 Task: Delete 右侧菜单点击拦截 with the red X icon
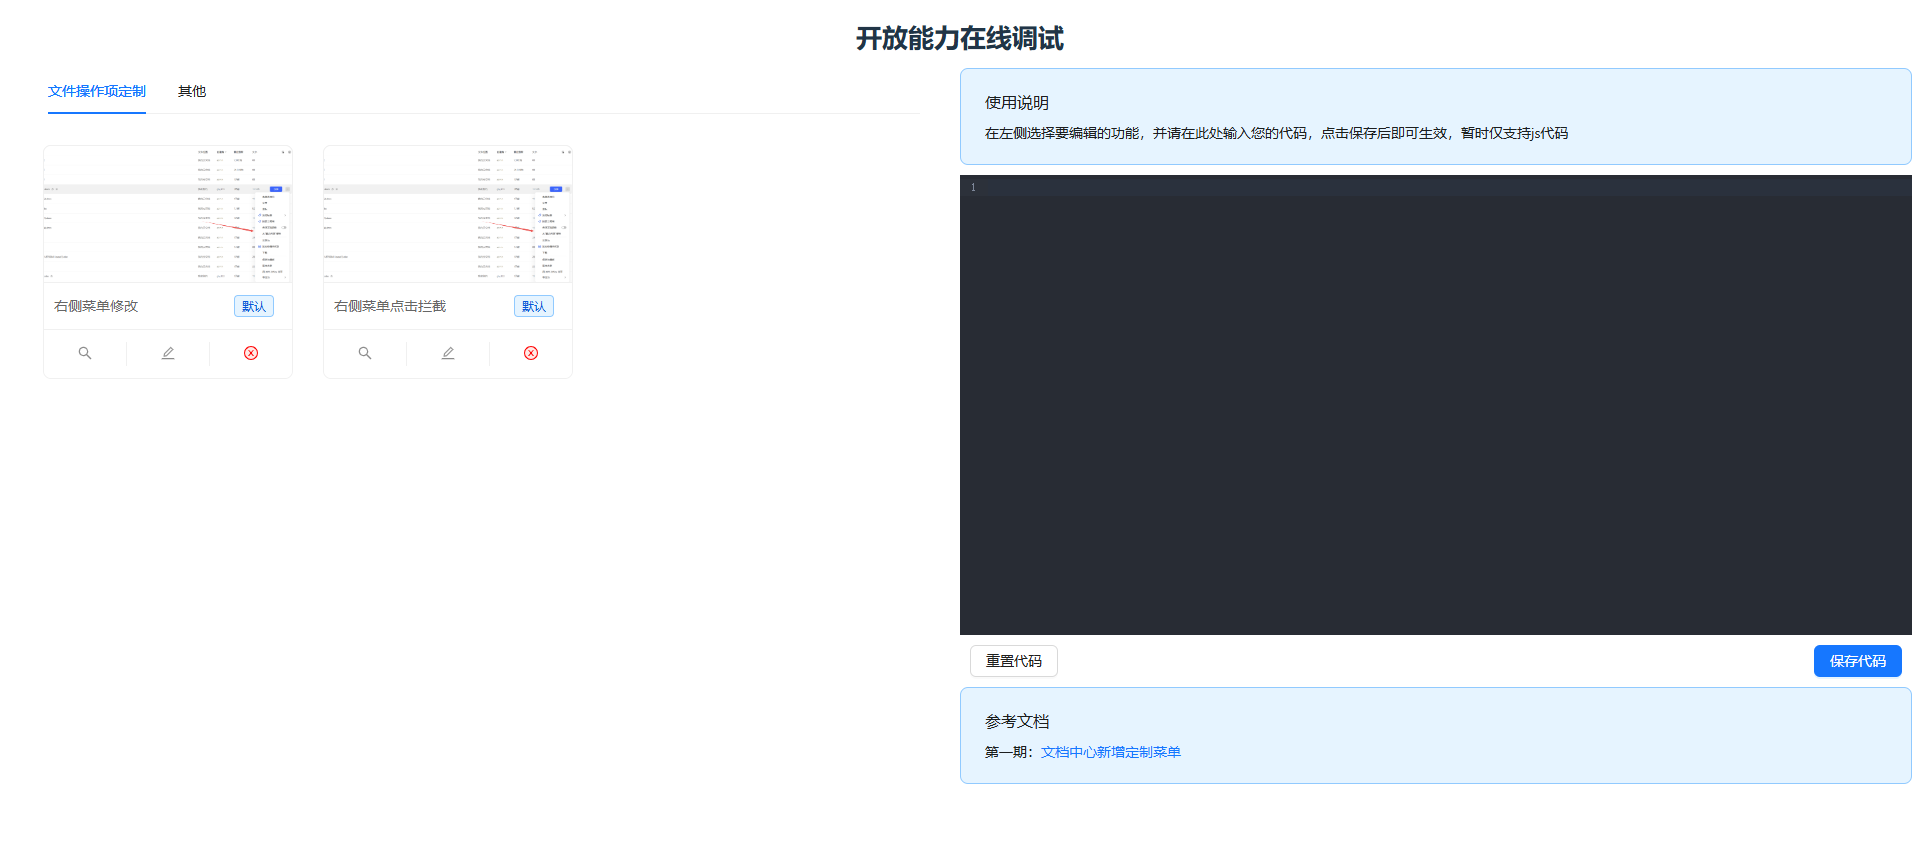[x=531, y=353]
